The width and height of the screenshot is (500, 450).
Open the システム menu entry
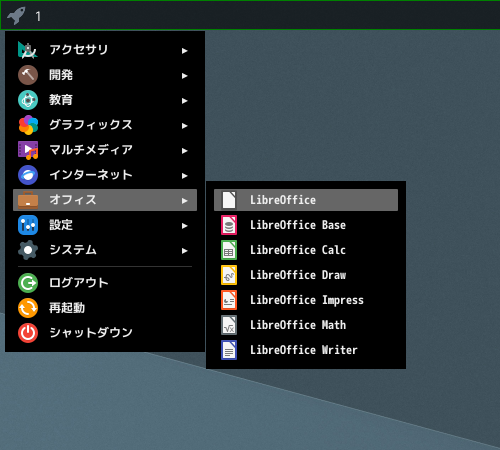tap(105, 250)
